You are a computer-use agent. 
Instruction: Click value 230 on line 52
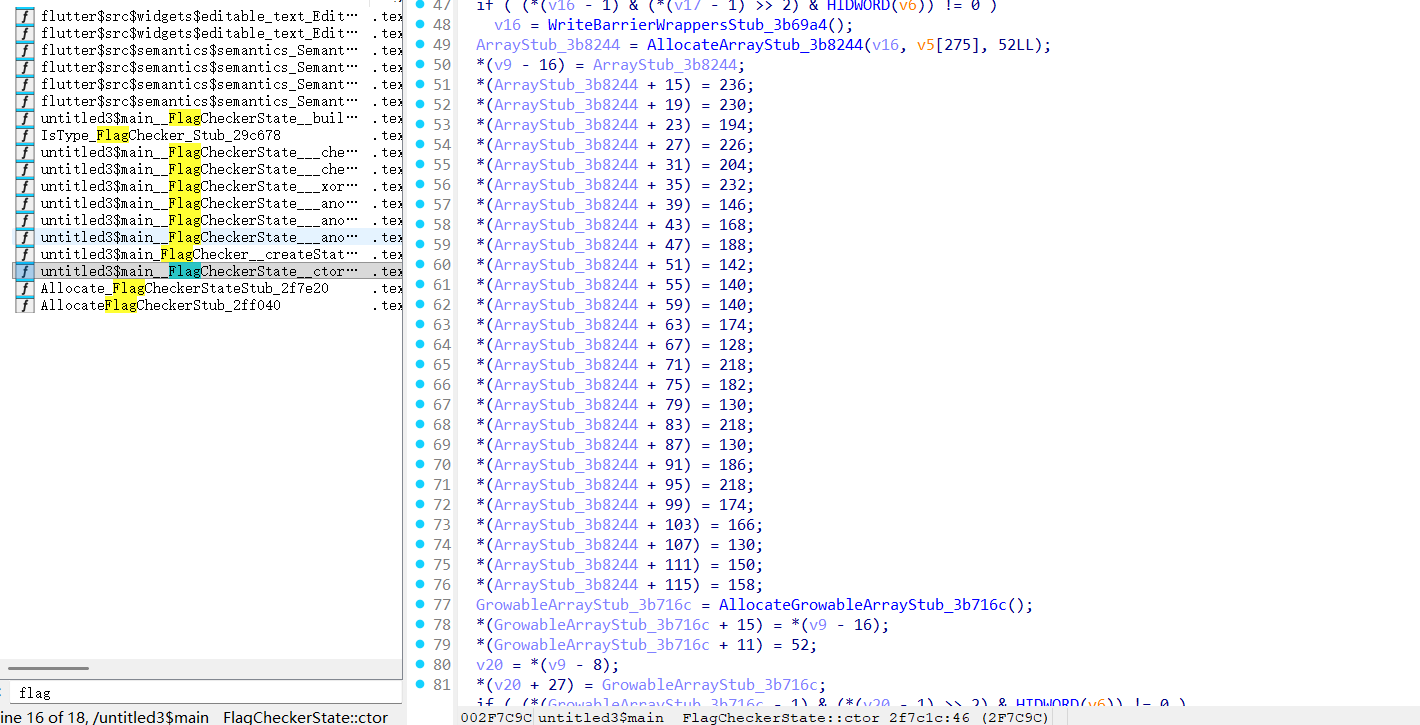pyautogui.click(x=732, y=105)
